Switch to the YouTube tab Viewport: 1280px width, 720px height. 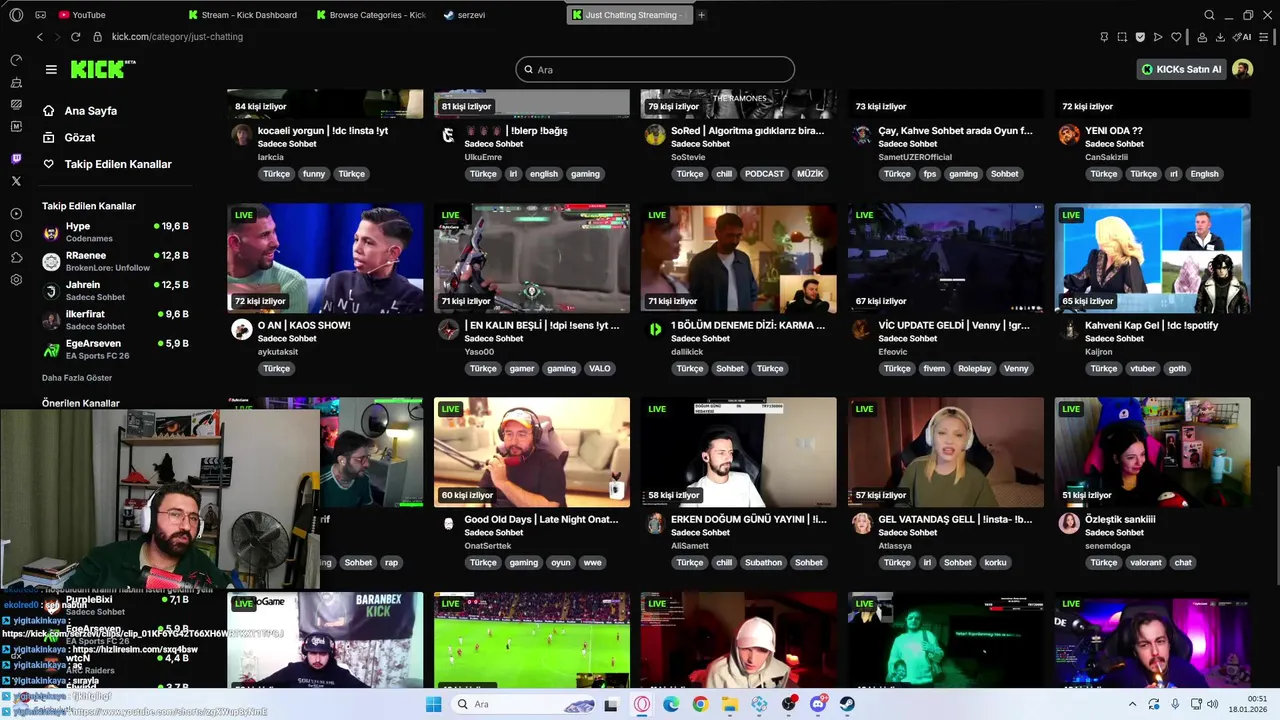(82, 15)
